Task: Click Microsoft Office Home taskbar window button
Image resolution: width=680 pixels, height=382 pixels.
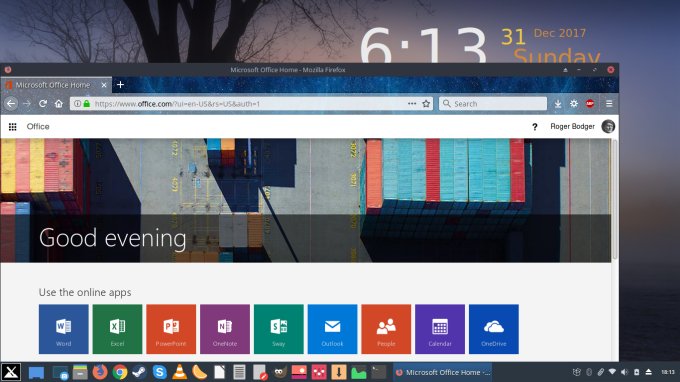Action: (x=443, y=372)
